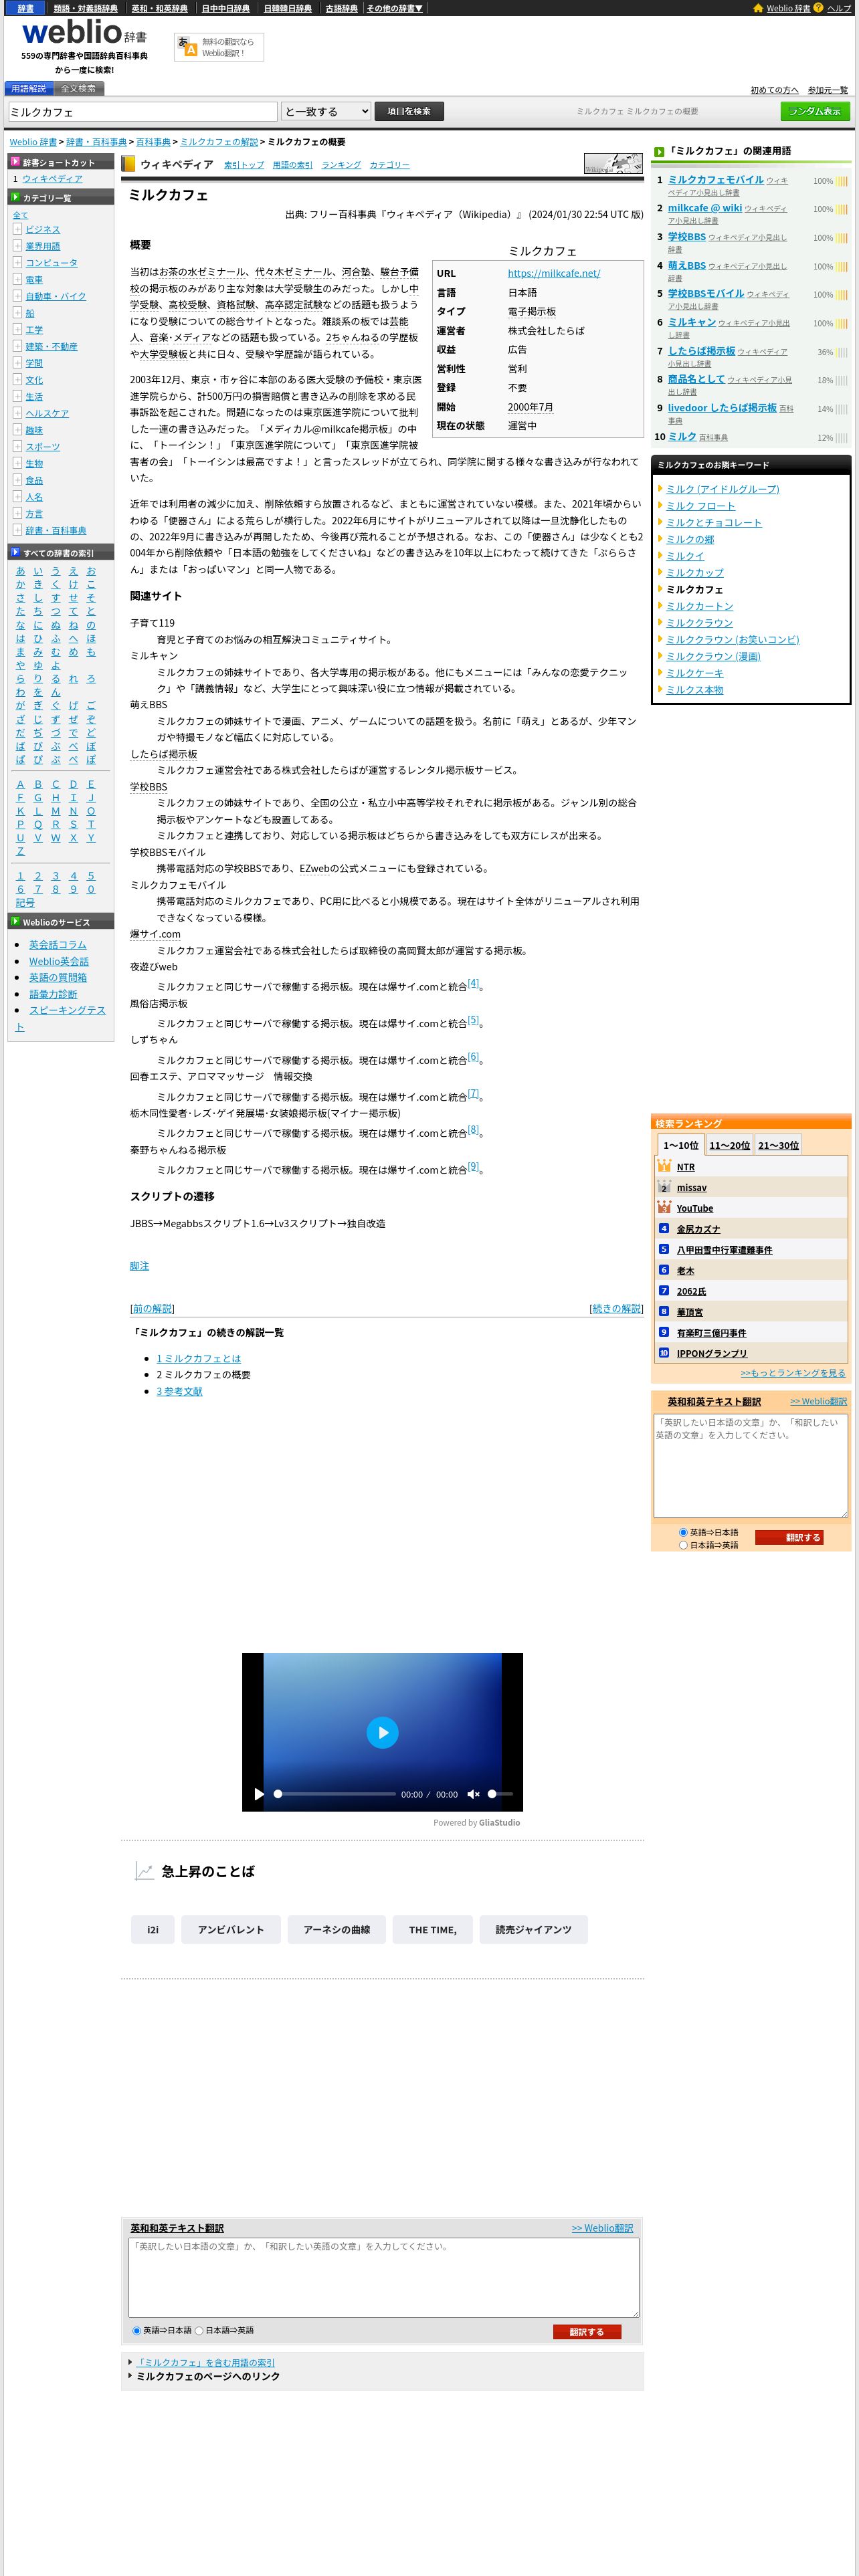The height and width of the screenshot is (2576, 859).
Task: Click the green ランダム表示 button
Action: coord(815,111)
